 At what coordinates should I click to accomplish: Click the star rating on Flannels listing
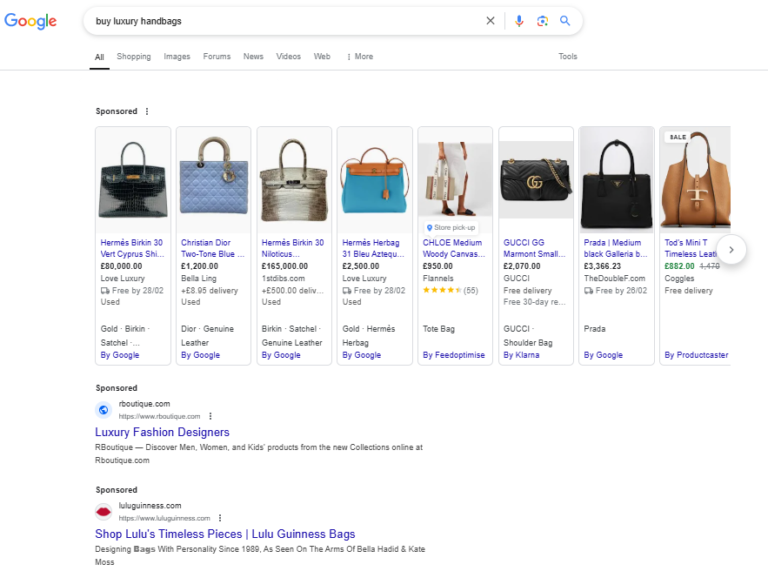(x=442, y=290)
